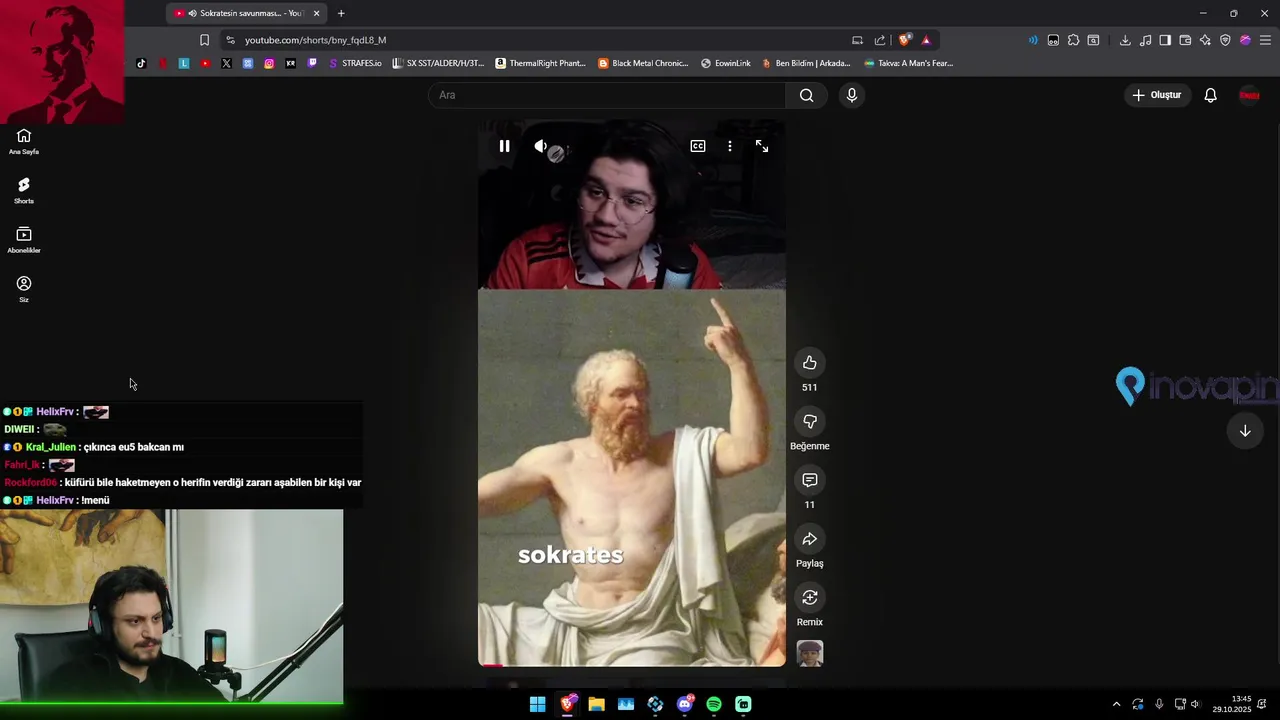Open Brave Wallet icon
The width and height of the screenshot is (1280, 720).
click(1185, 40)
